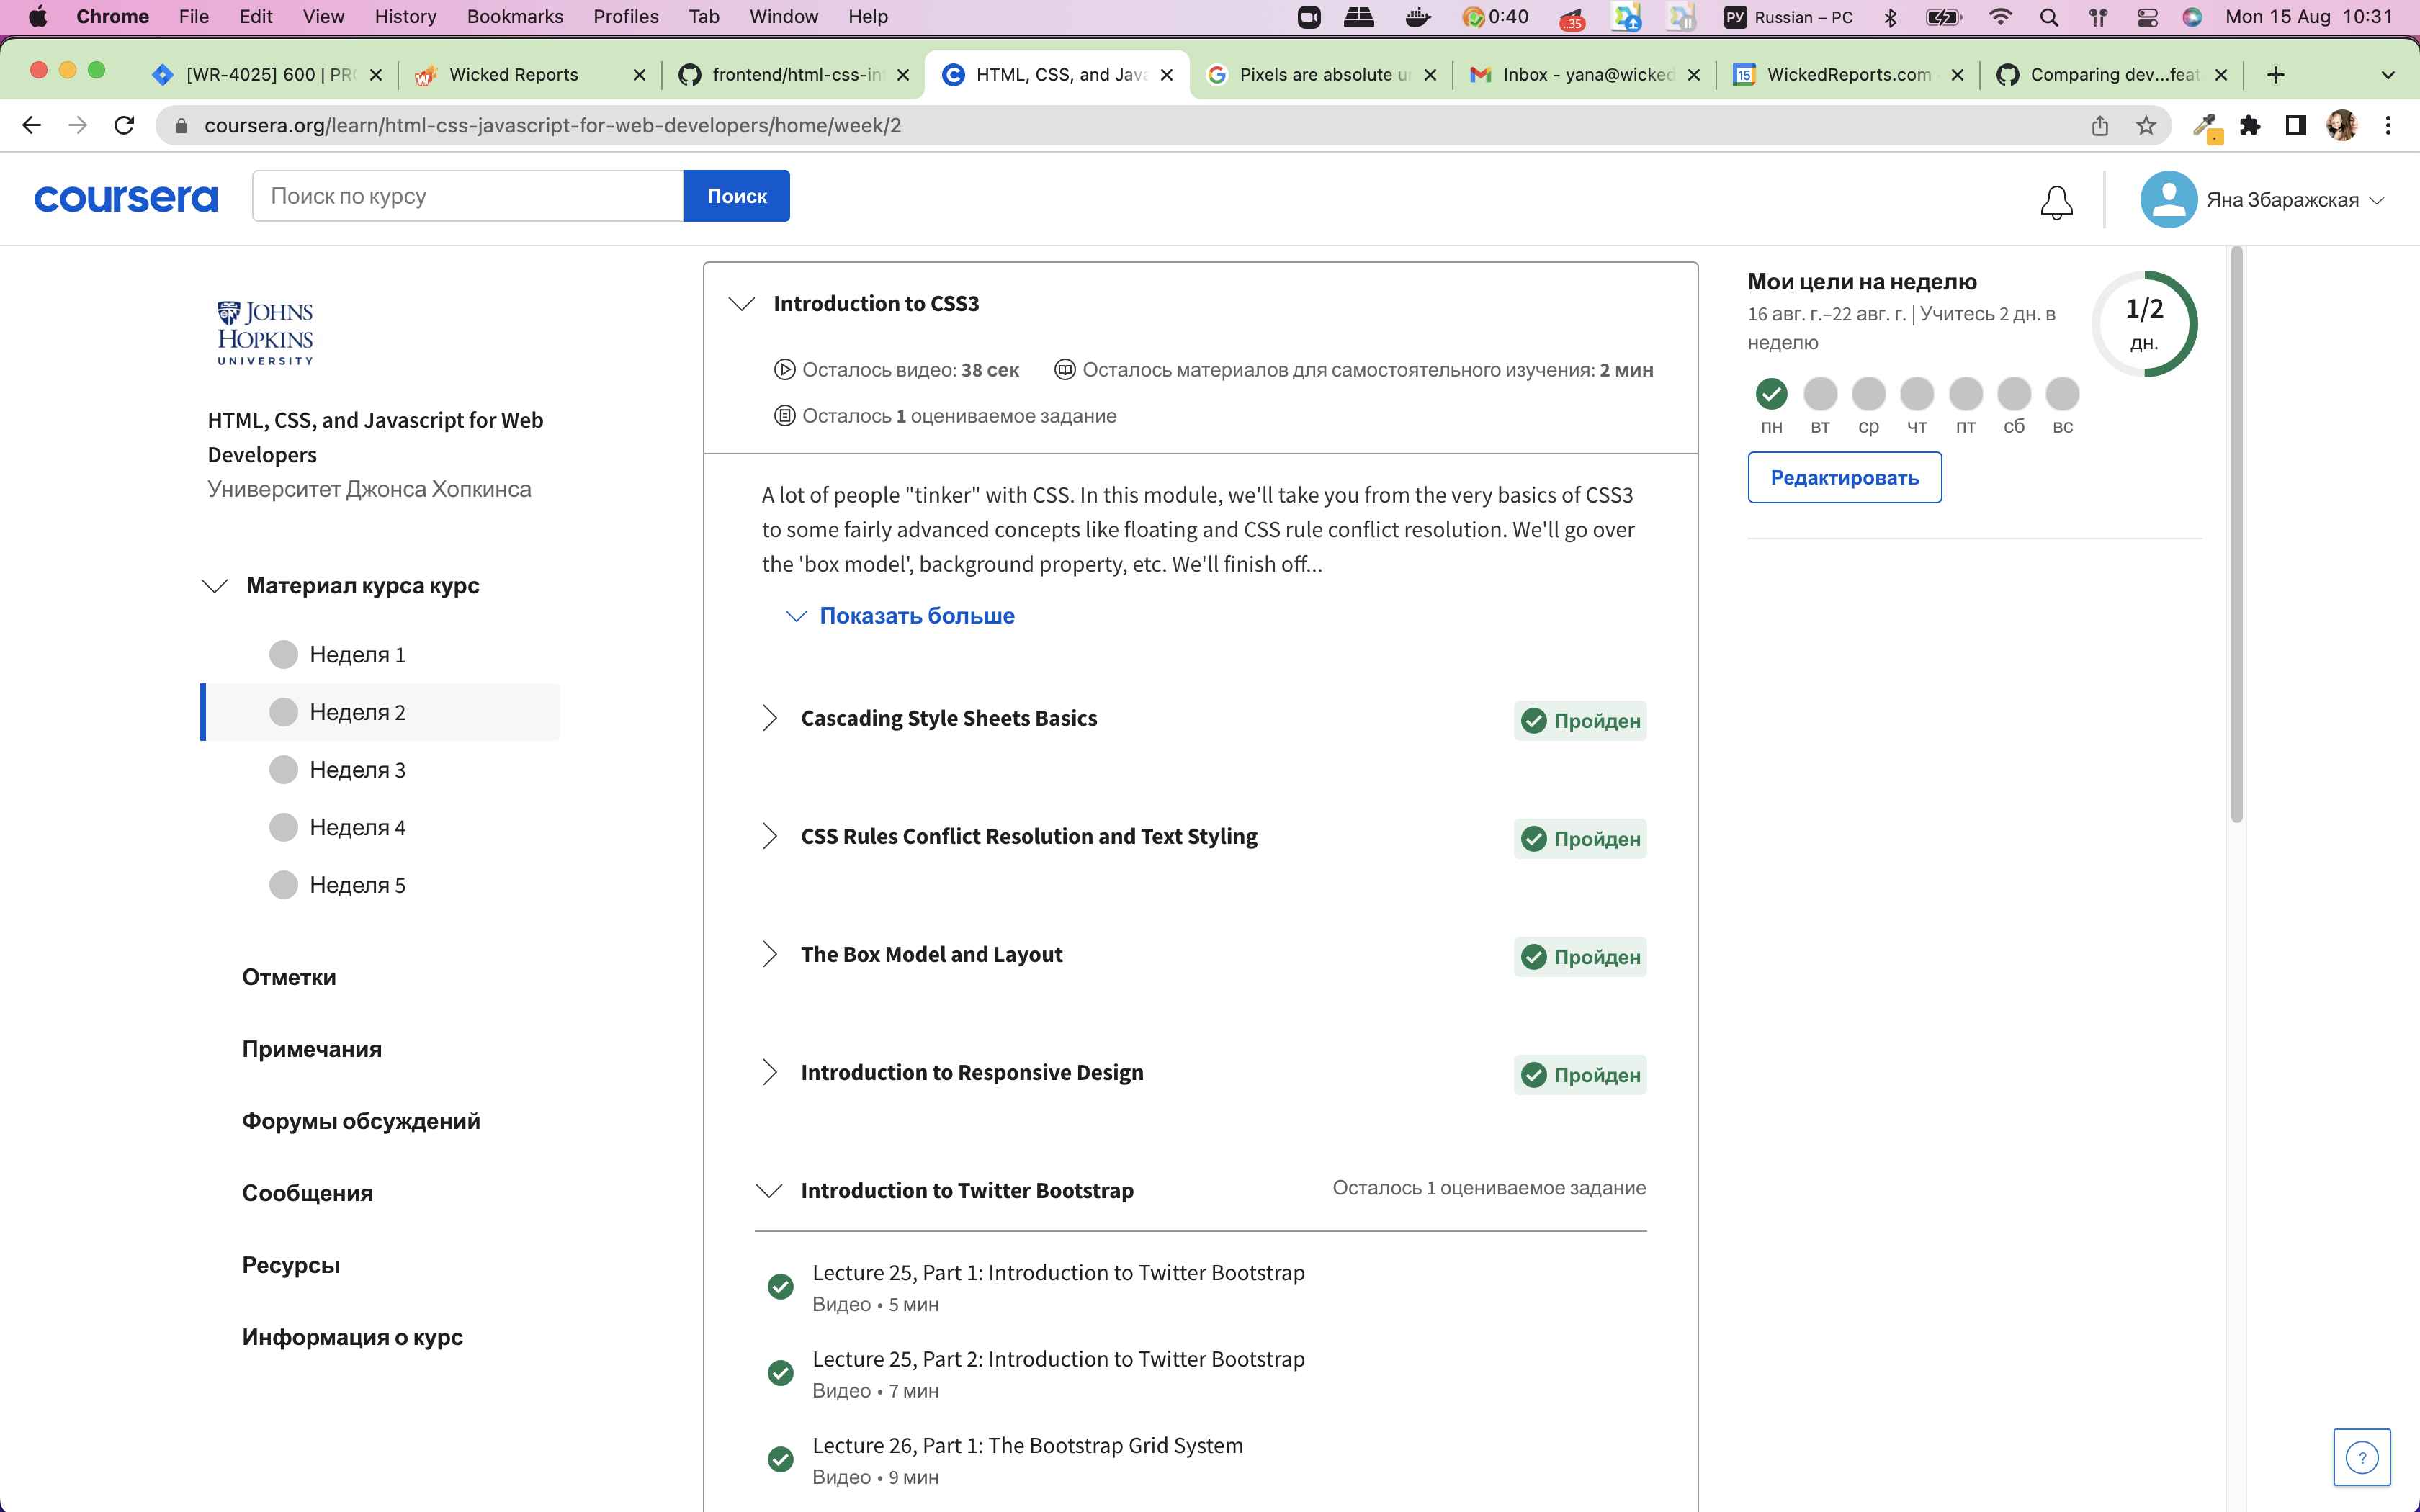Select the Saturday (сб) goal day circle
Screen dimensions: 2420x1512
pyautogui.click(x=2014, y=394)
